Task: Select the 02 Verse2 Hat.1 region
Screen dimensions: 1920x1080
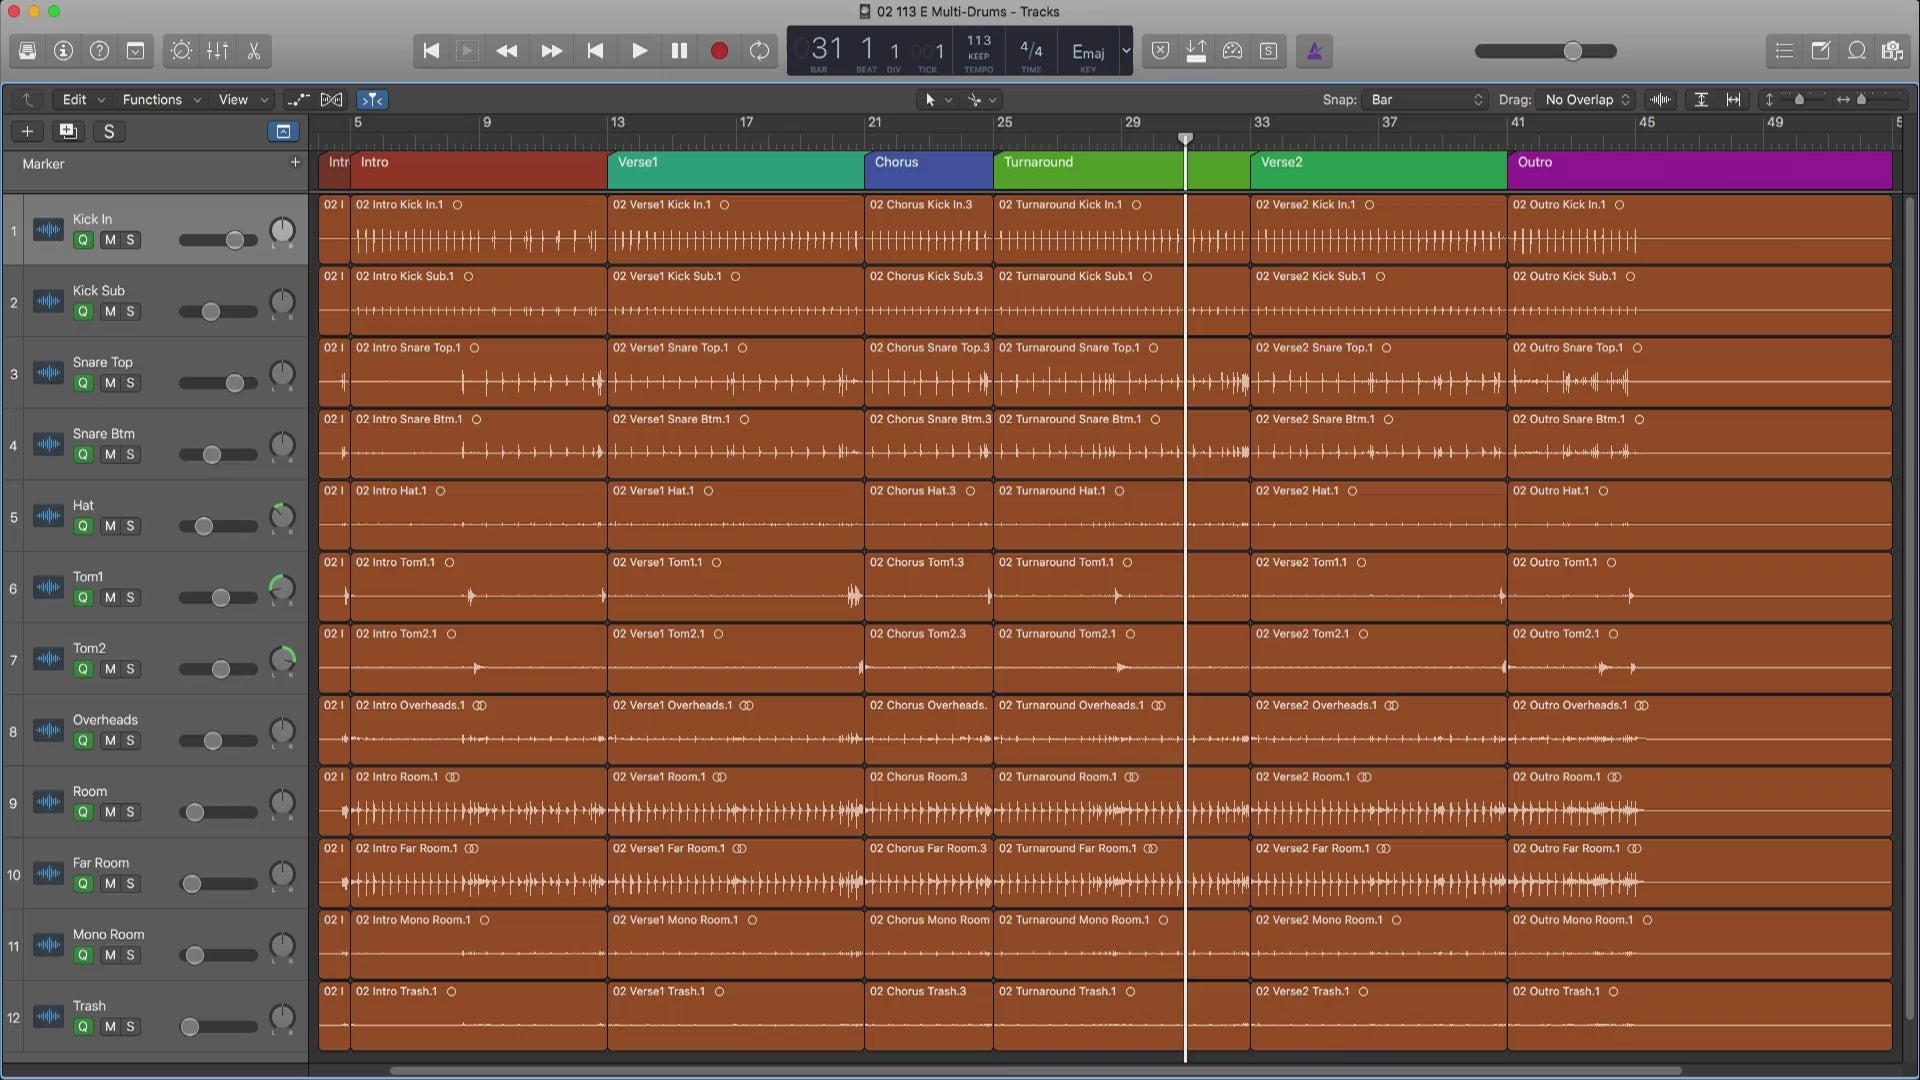Action: coord(1378,515)
